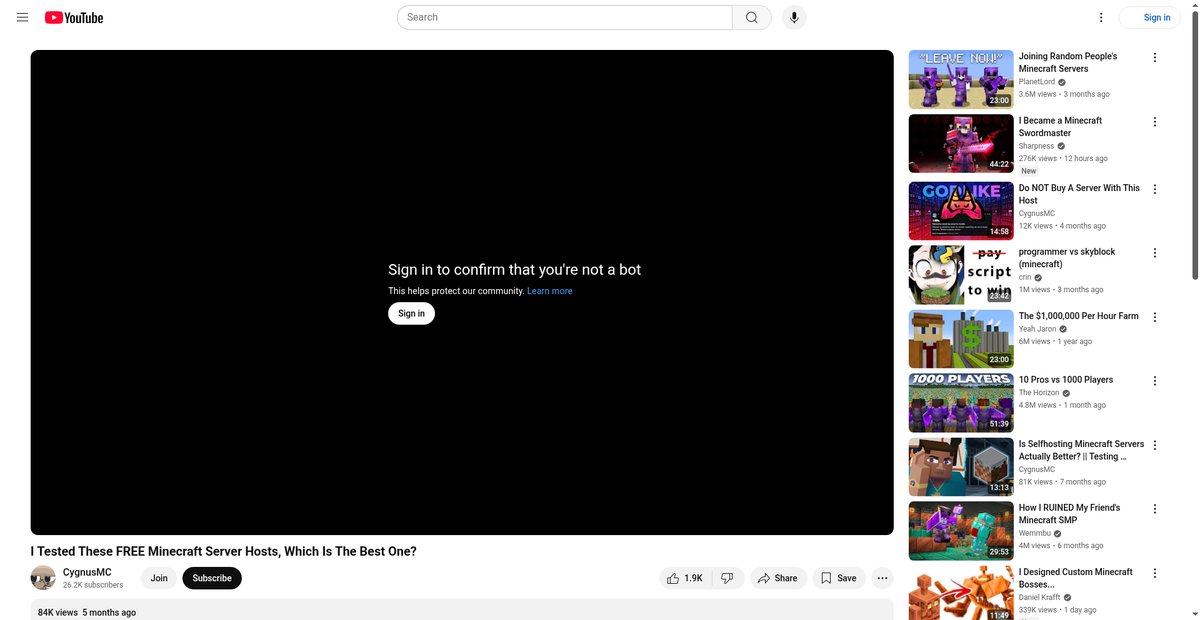1200x620 pixels.
Task: Like the video with 1.9K likes
Action: pos(685,578)
